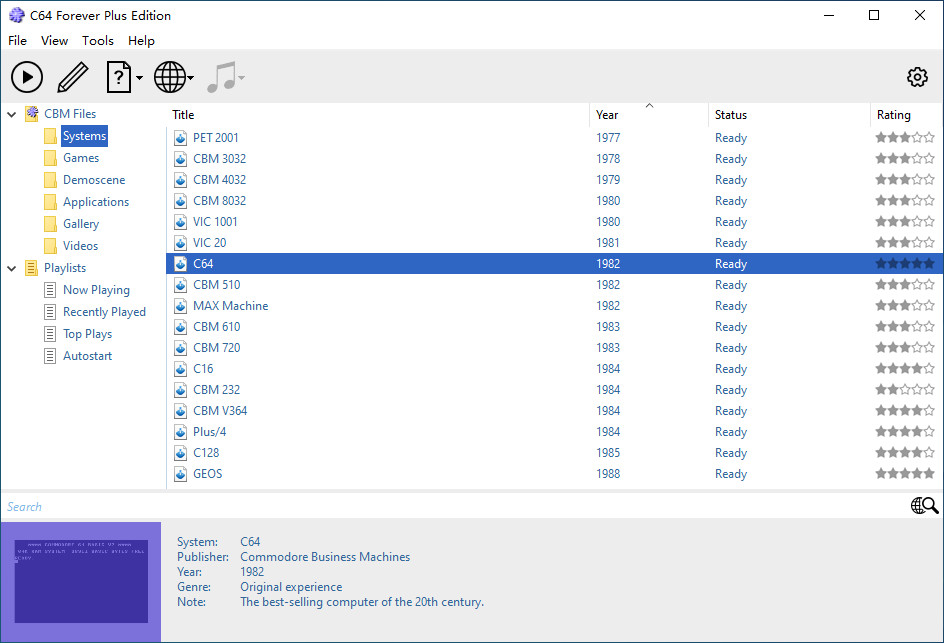The image size is (944, 643).
Task: Click the file icon next to CBM 720
Action: click(x=180, y=348)
